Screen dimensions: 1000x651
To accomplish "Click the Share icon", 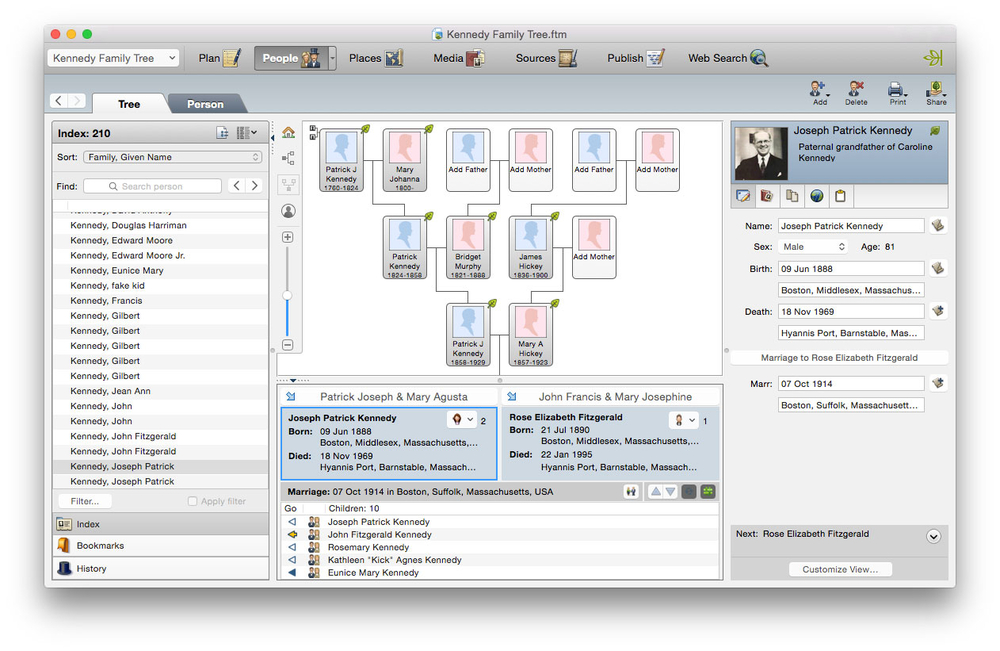I will pos(936,92).
